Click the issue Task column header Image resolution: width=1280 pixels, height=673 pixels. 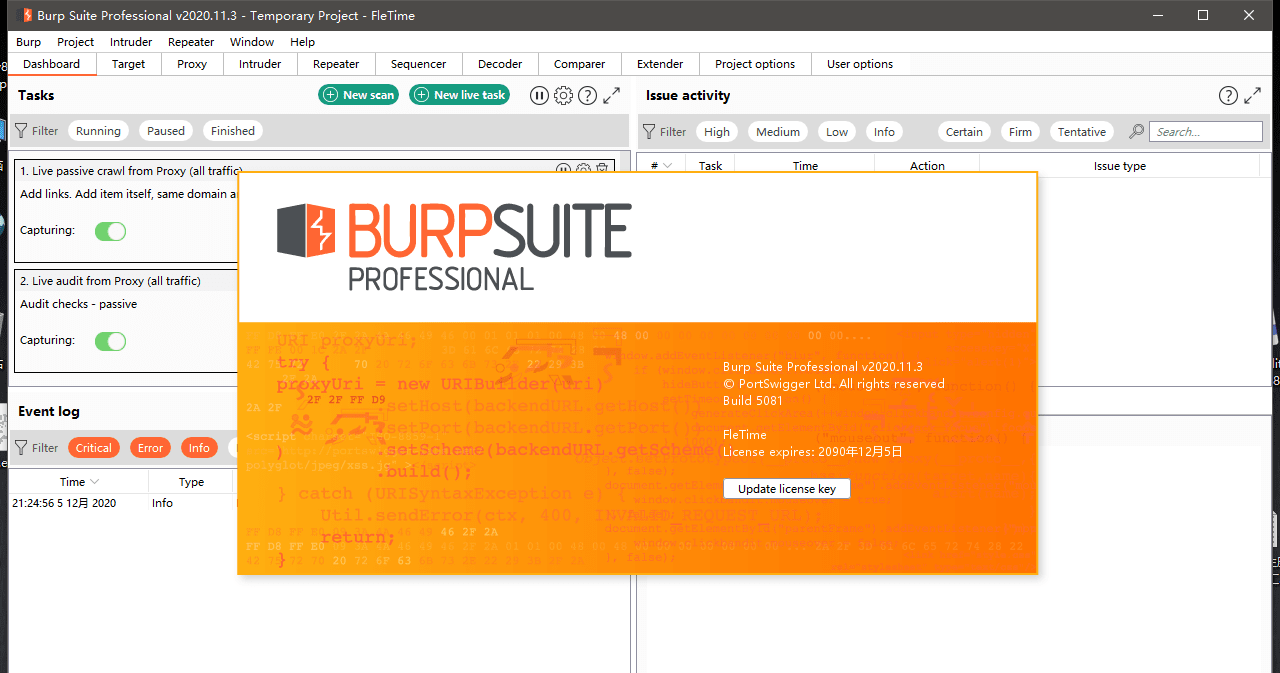710,166
